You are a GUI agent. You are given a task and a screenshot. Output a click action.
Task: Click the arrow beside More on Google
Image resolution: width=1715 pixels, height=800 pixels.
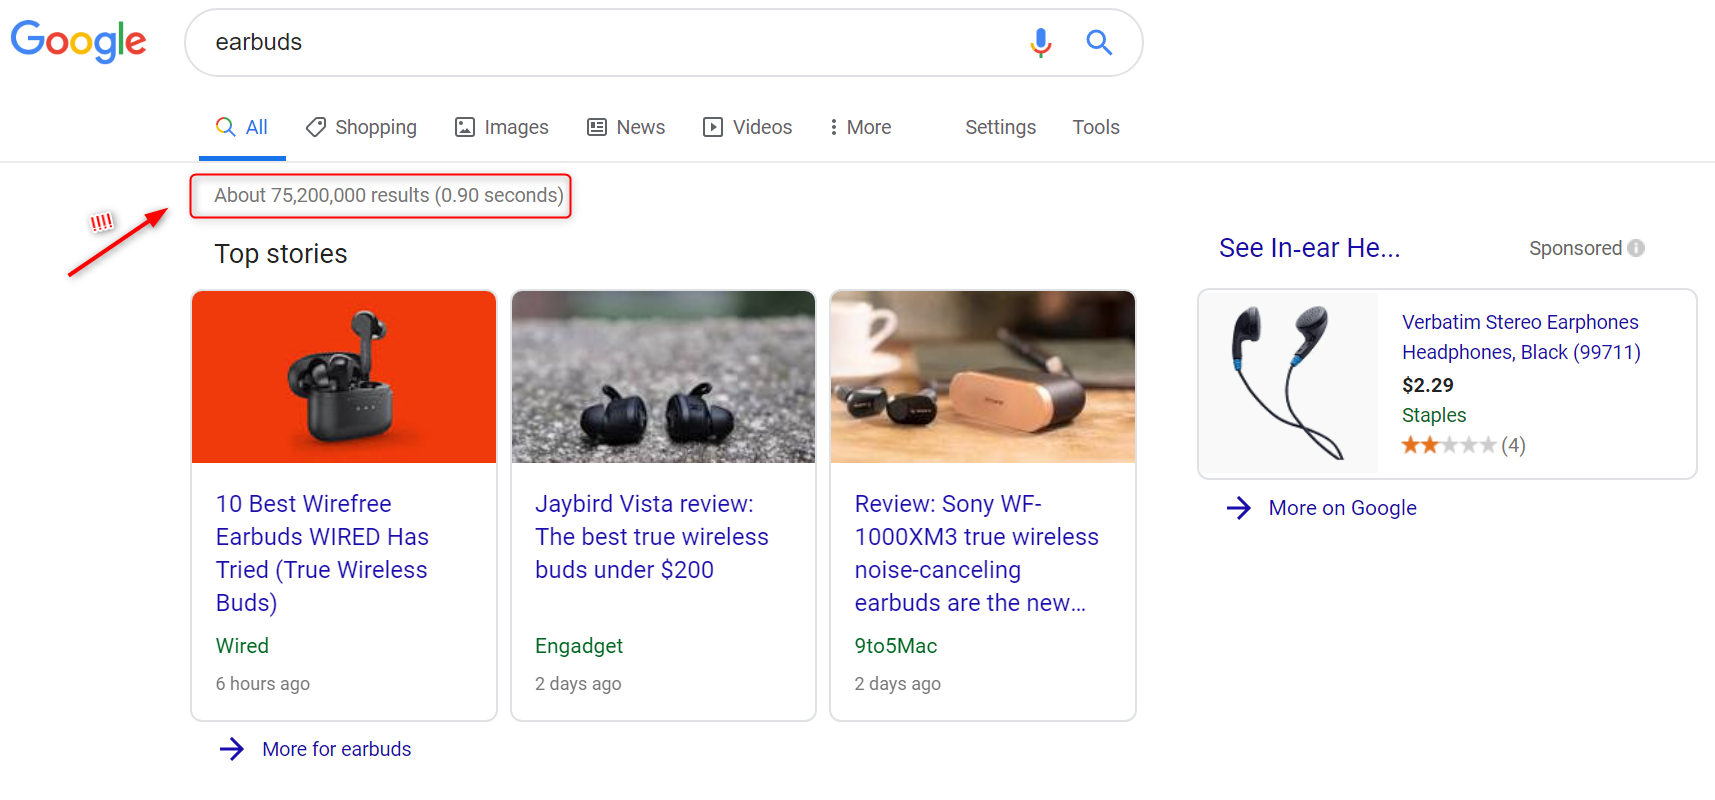1239,508
